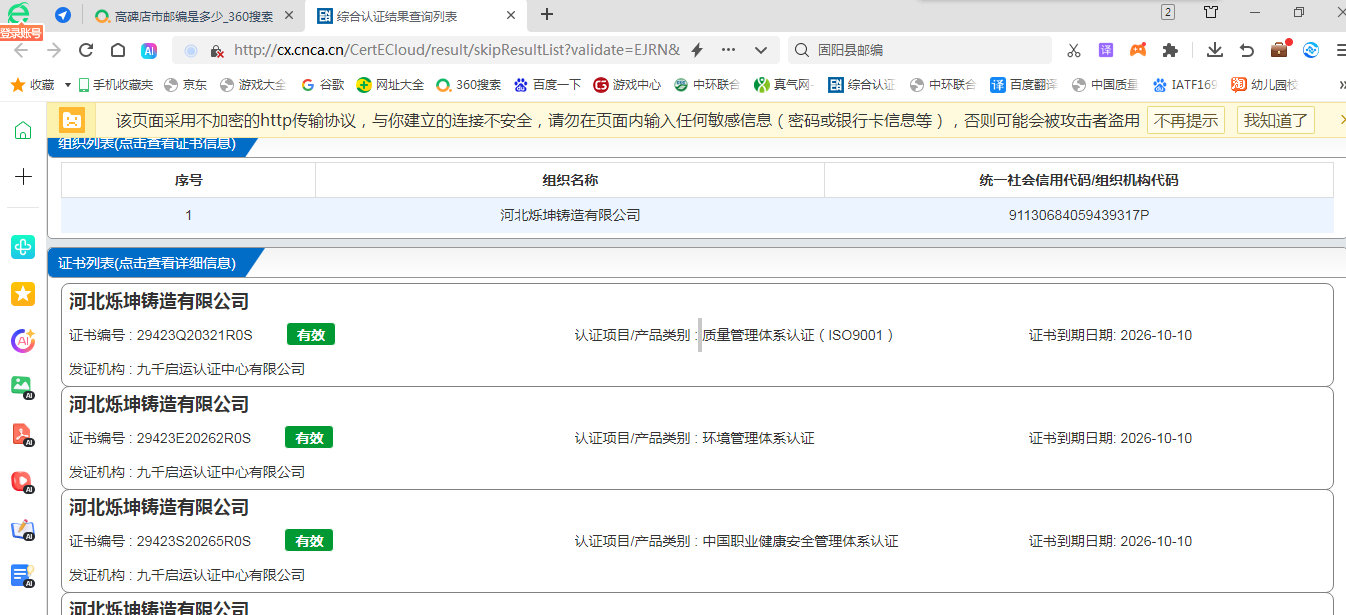Click the 登录账号 login badge
Screen dimensions: 1346x615
(x=21, y=33)
